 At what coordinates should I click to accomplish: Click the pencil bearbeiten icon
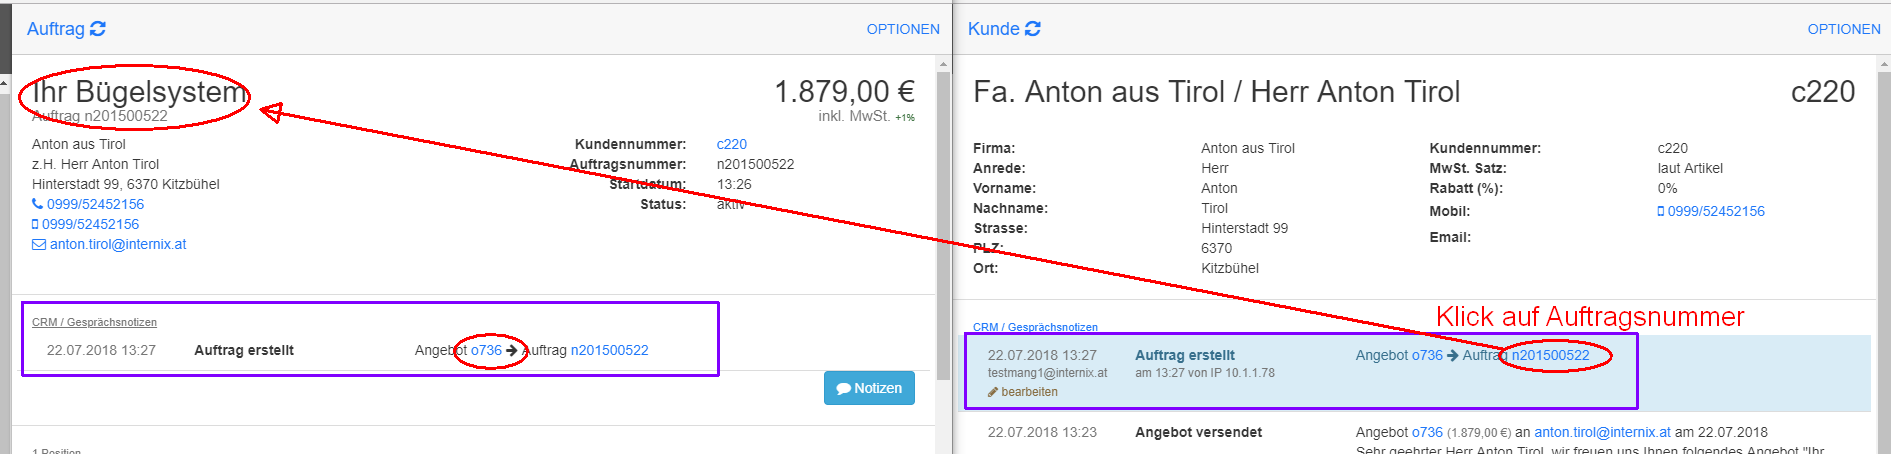[993, 392]
